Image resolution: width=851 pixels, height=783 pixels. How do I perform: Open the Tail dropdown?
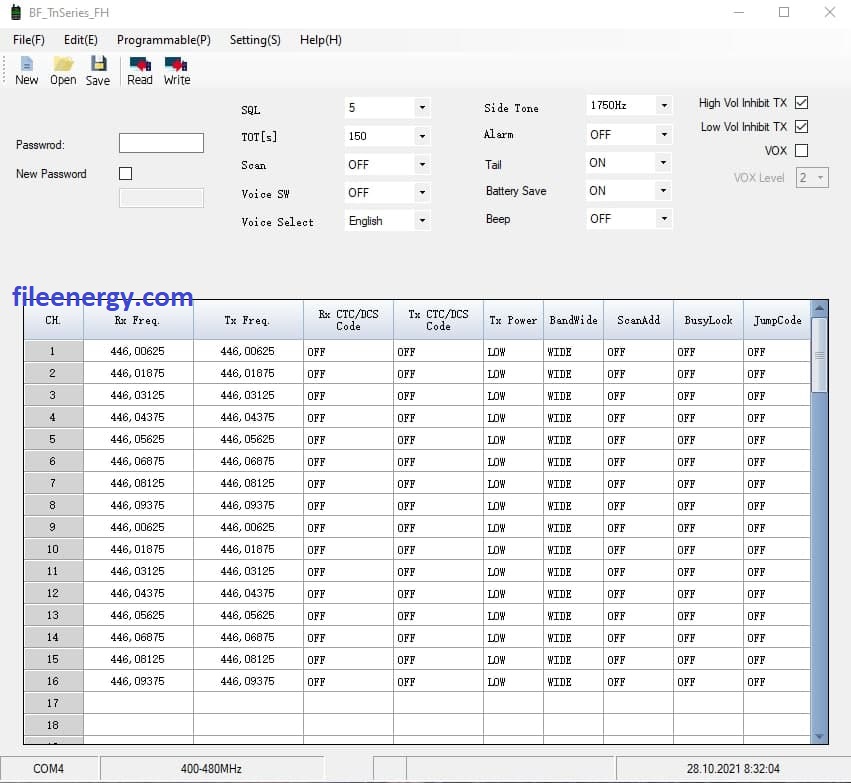(x=629, y=162)
